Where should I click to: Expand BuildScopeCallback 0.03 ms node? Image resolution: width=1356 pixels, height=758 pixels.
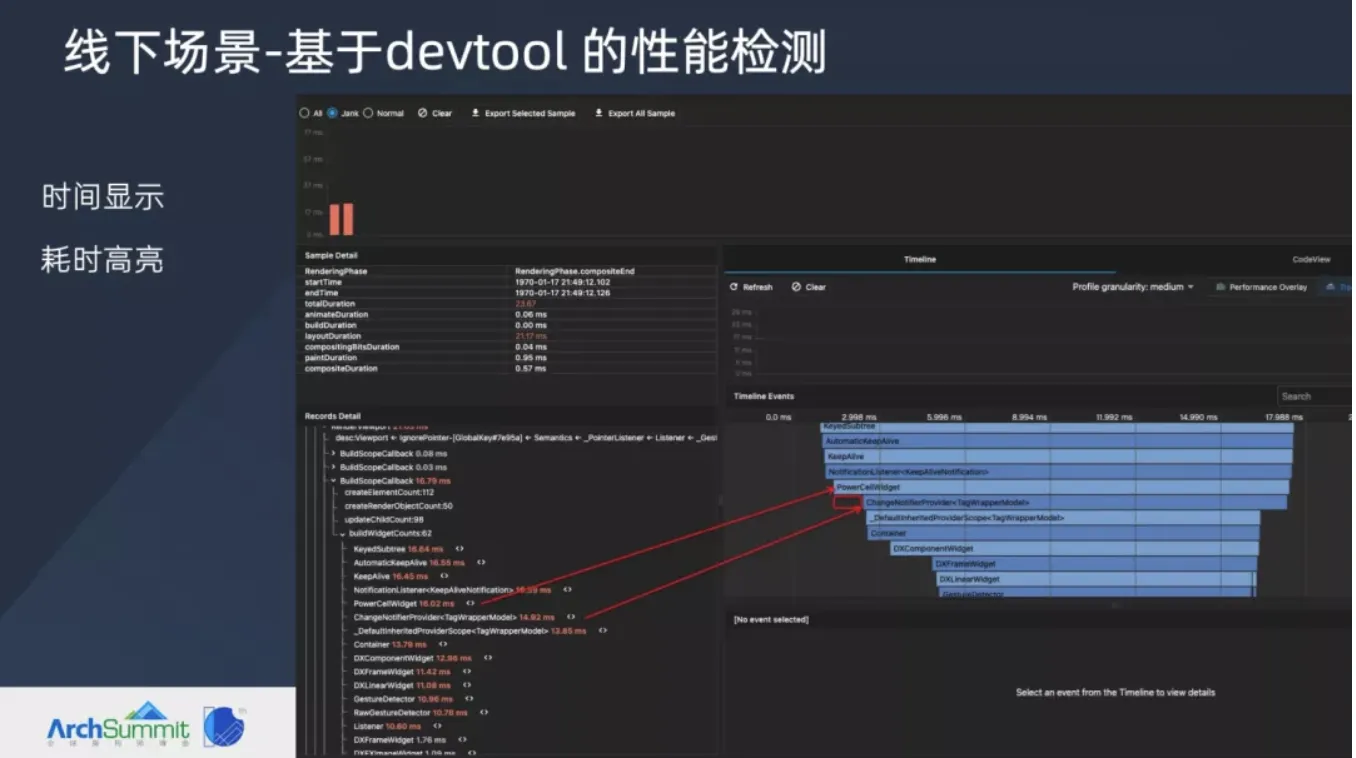334,467
